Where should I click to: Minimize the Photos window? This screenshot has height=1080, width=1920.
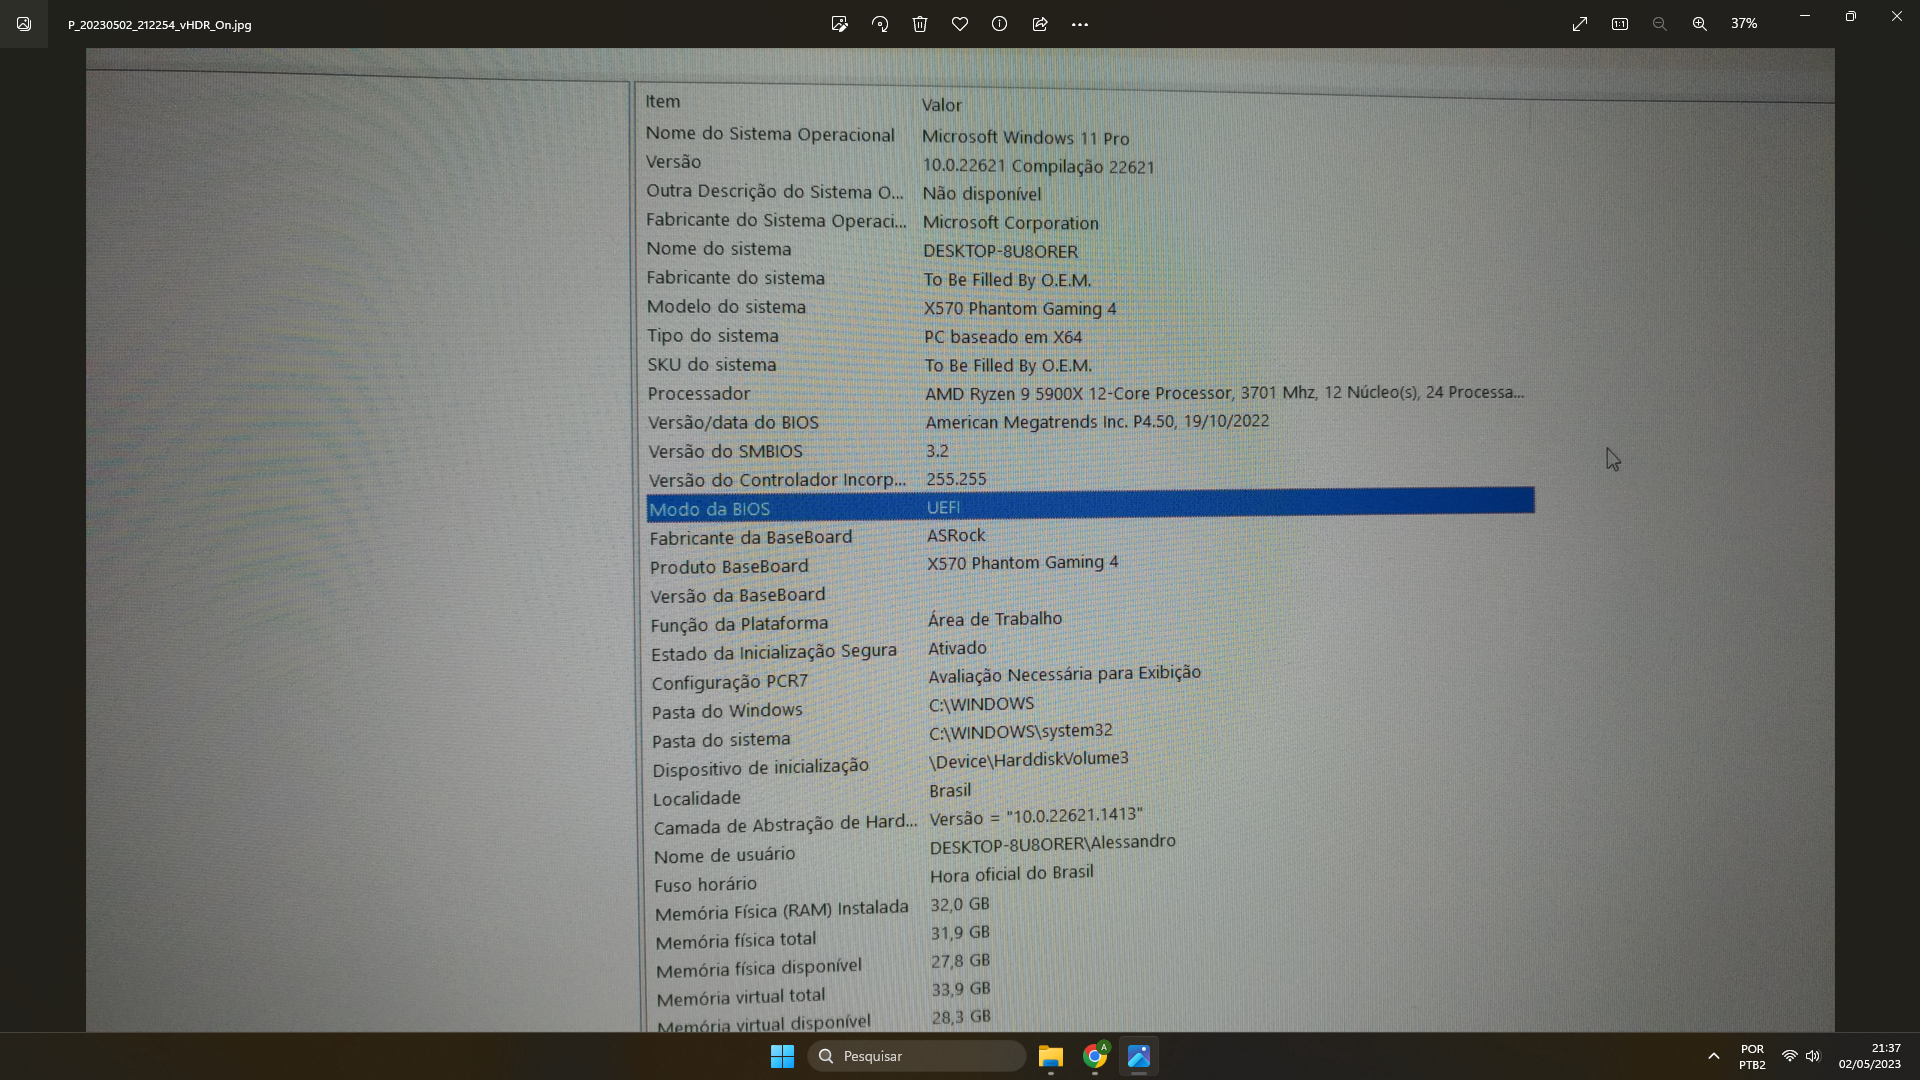click(1805, 16)
